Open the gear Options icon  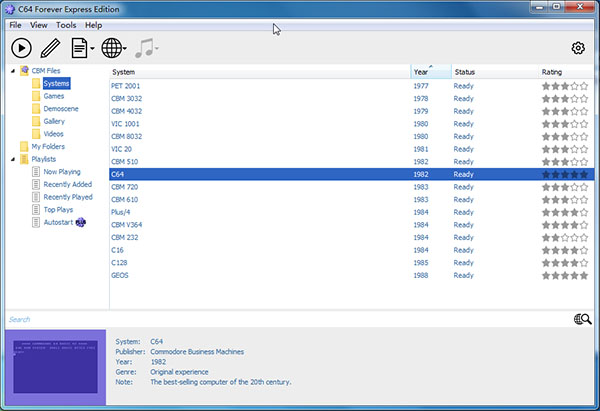click(578, 48)
